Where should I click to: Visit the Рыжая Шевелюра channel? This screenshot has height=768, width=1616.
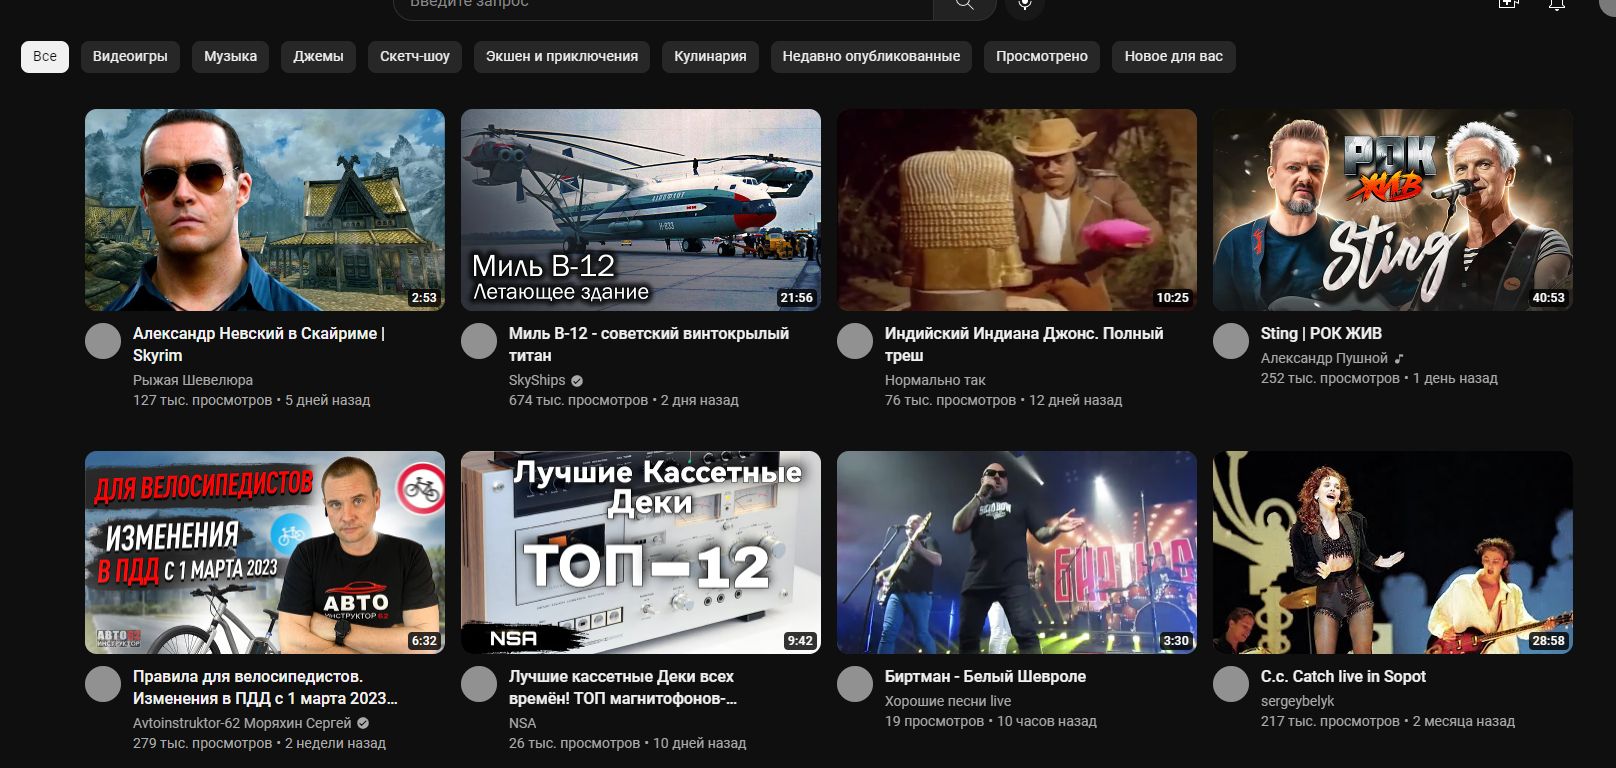tap(193, 380)
